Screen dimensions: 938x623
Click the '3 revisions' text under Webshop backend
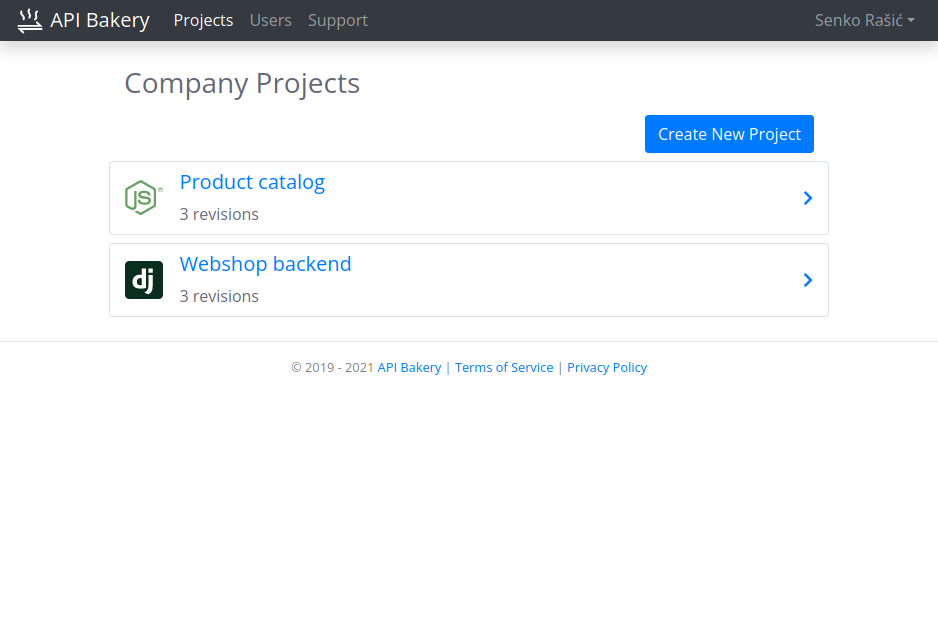[x=219, y=296]
